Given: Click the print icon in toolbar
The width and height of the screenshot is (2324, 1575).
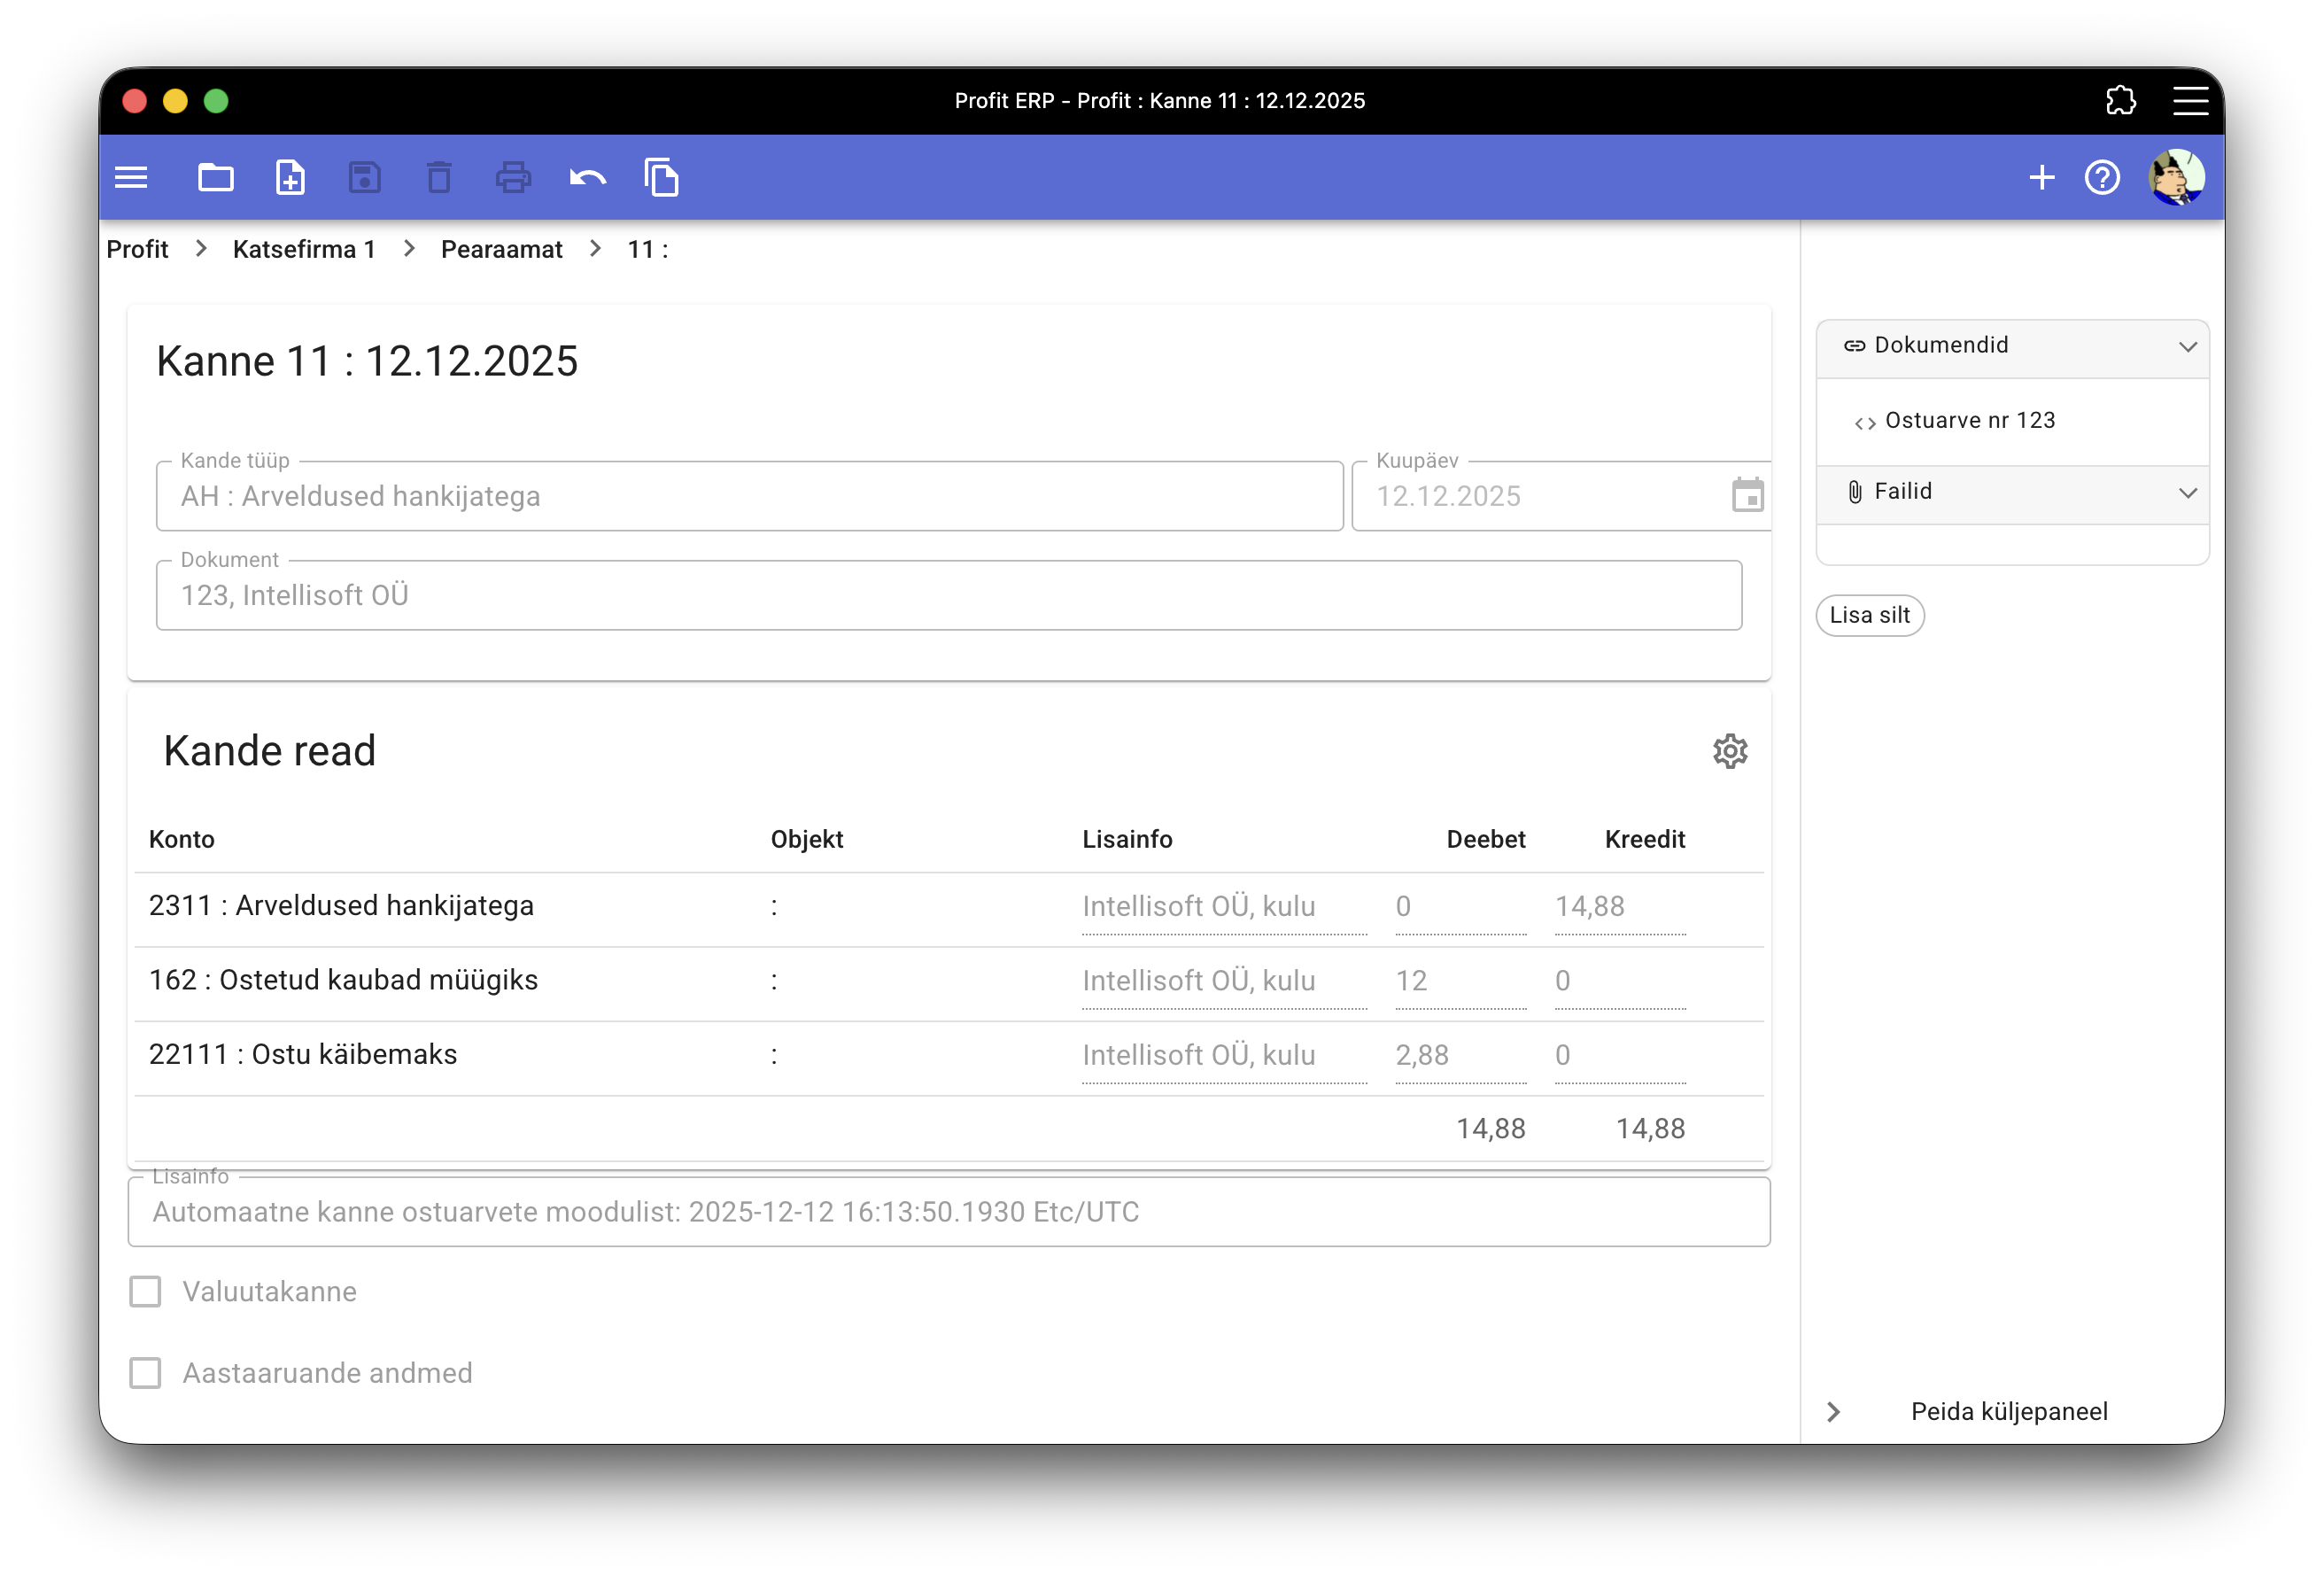Looking at the screenshot, I should [513, 178].
